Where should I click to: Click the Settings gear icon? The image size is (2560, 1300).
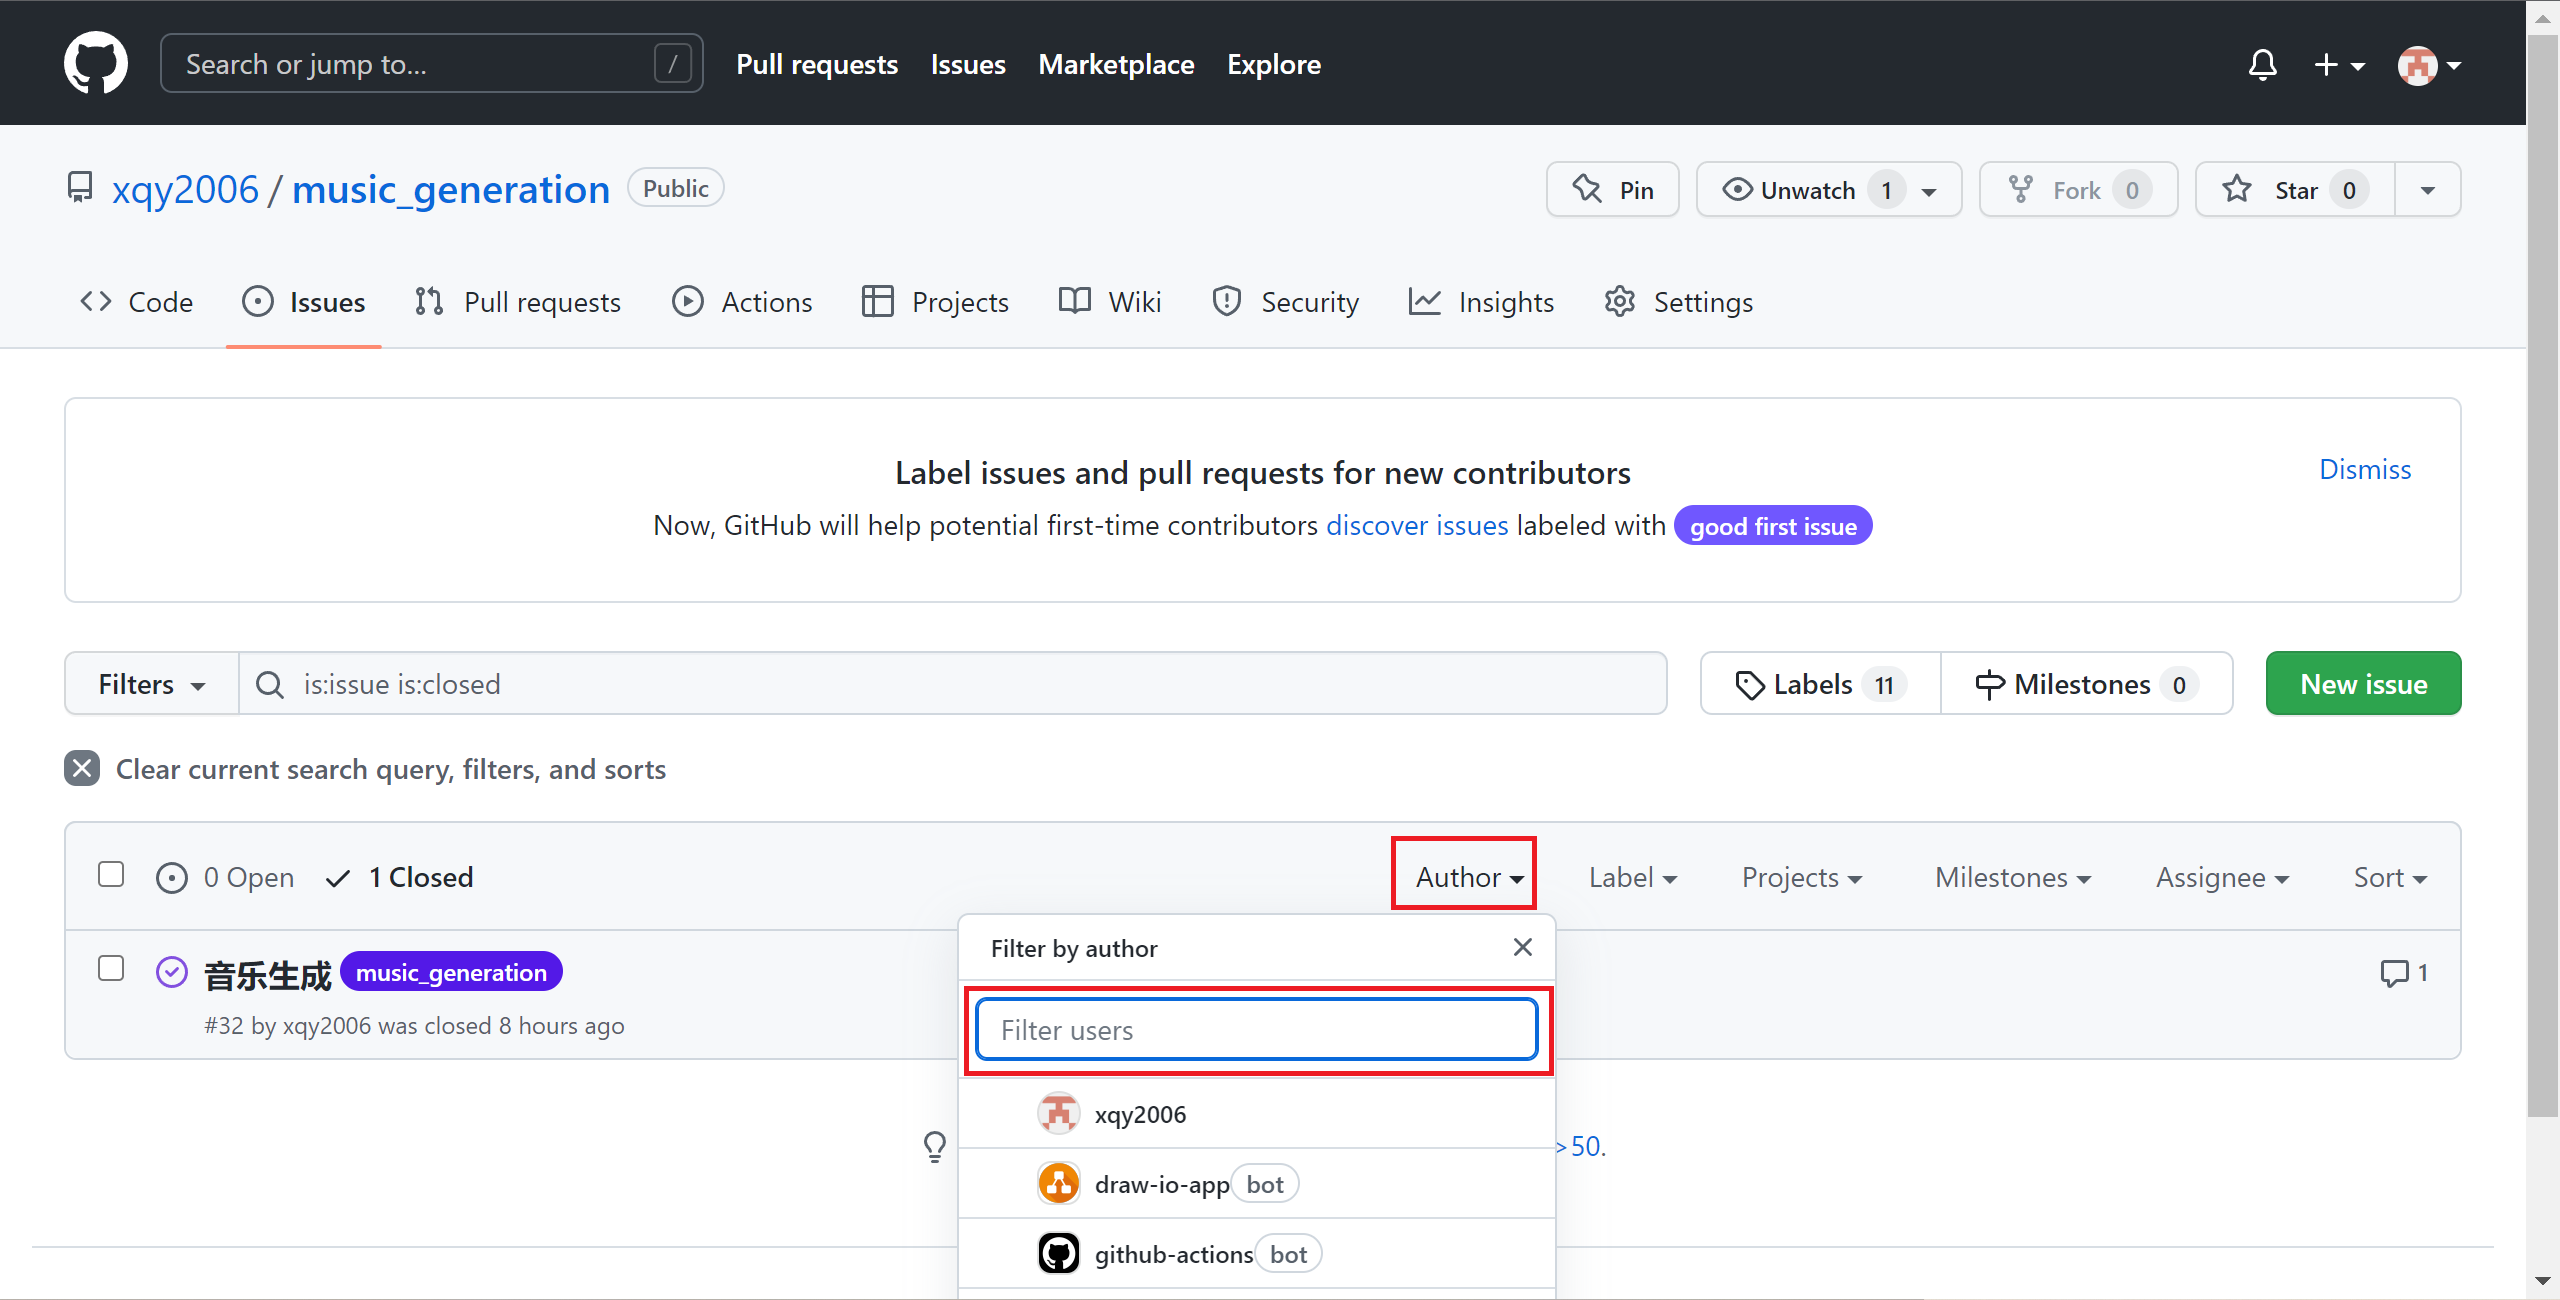(1620, 301)
